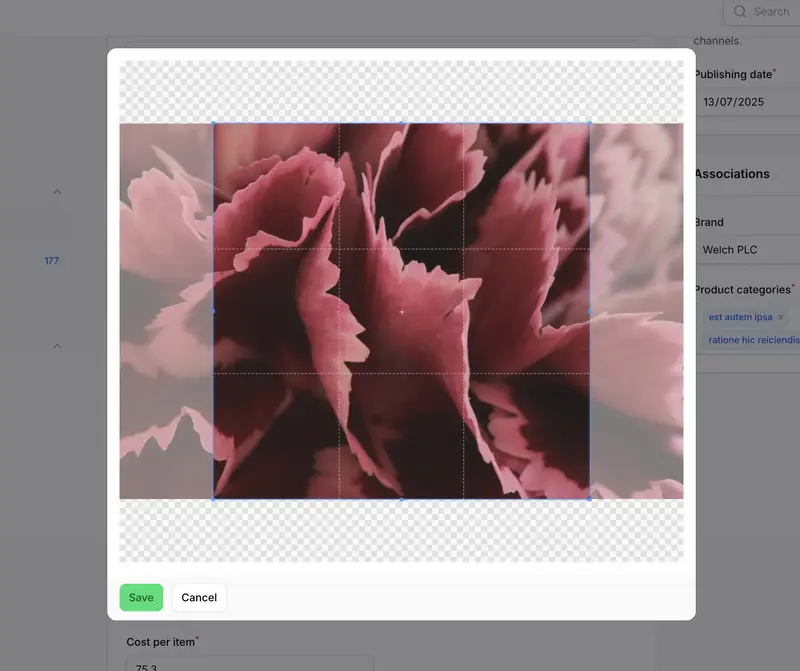This screenshot has height=671, width=800.
Task: Open the Search with the magnifier icon
Action: click(762, 11)
